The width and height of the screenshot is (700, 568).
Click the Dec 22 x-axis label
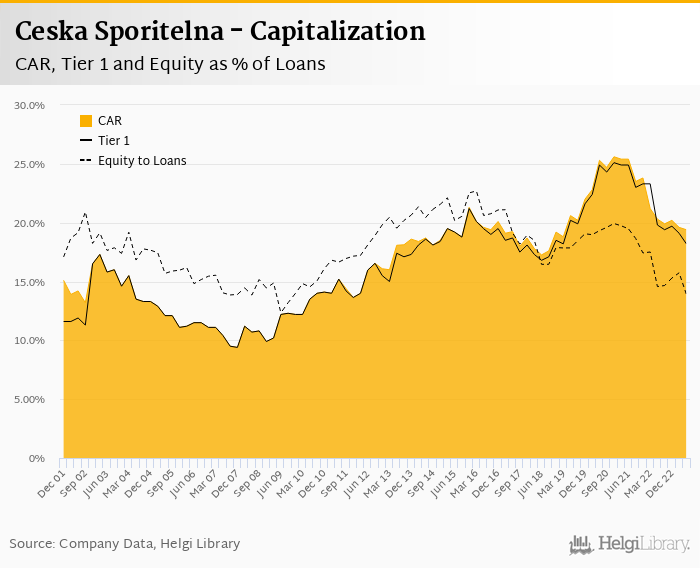pos(659,484)
